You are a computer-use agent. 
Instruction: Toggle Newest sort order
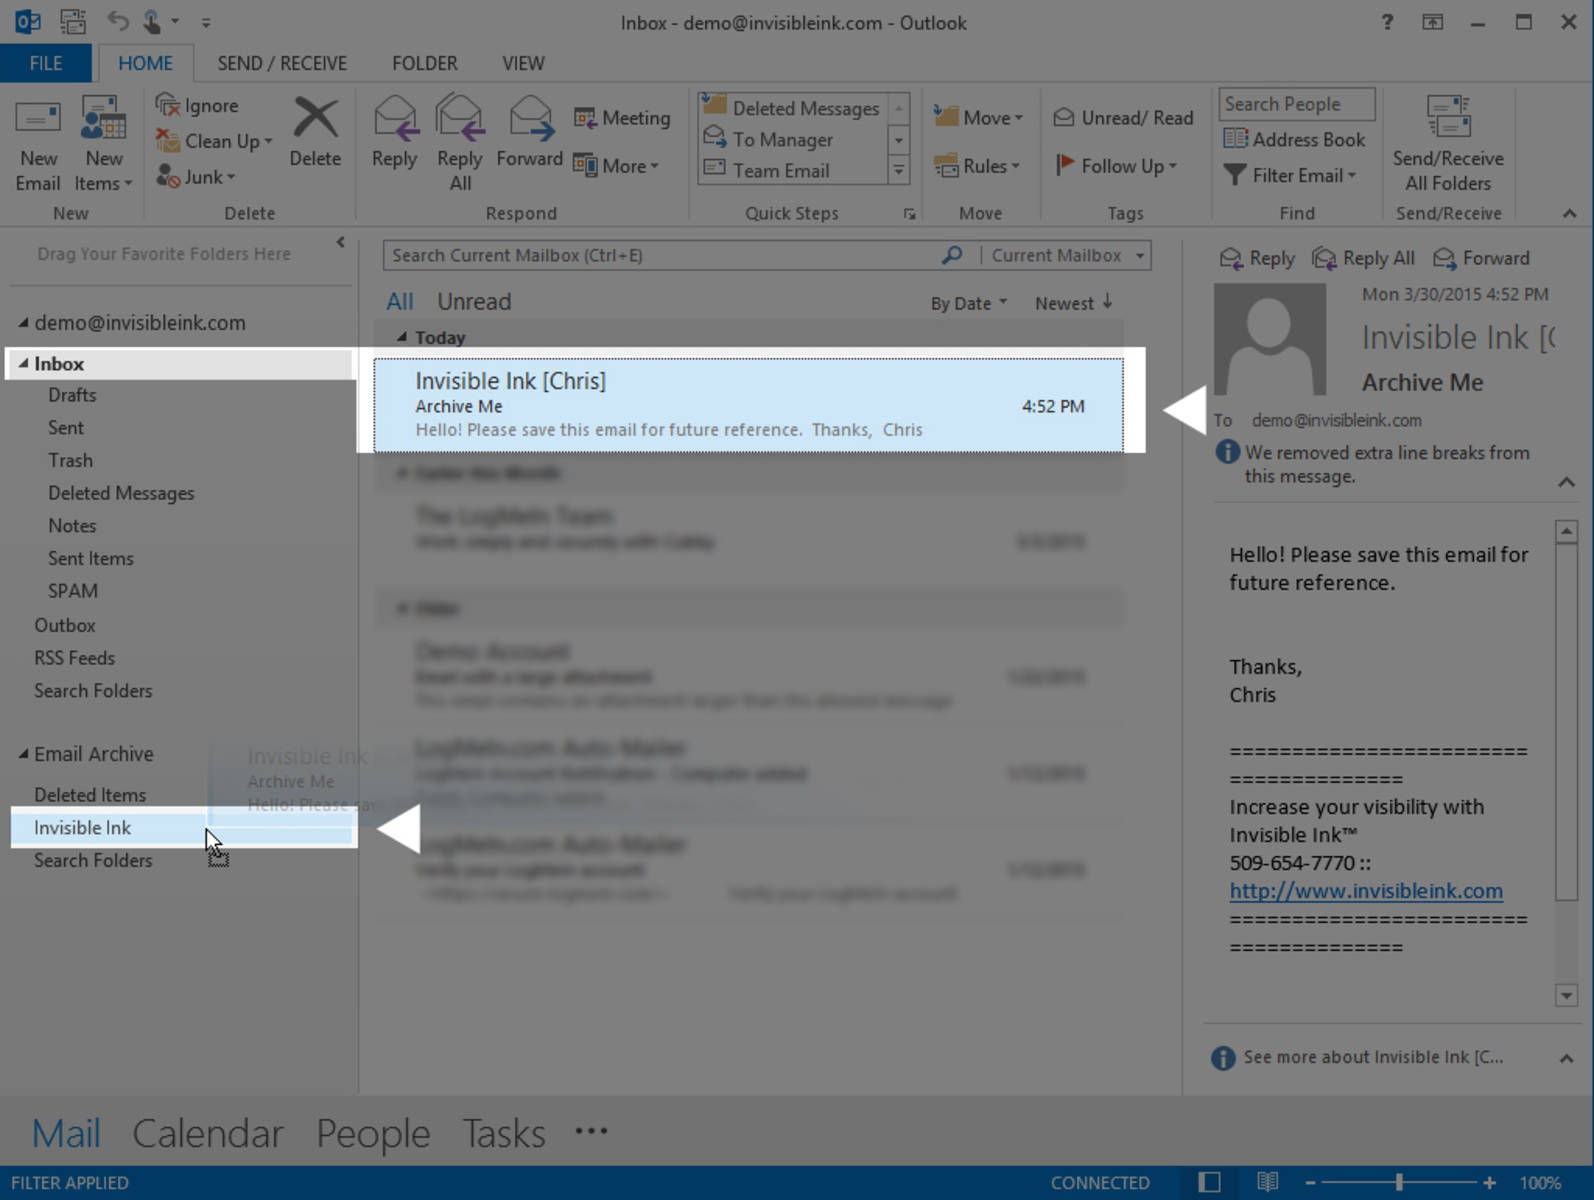tap(1074, 303)
